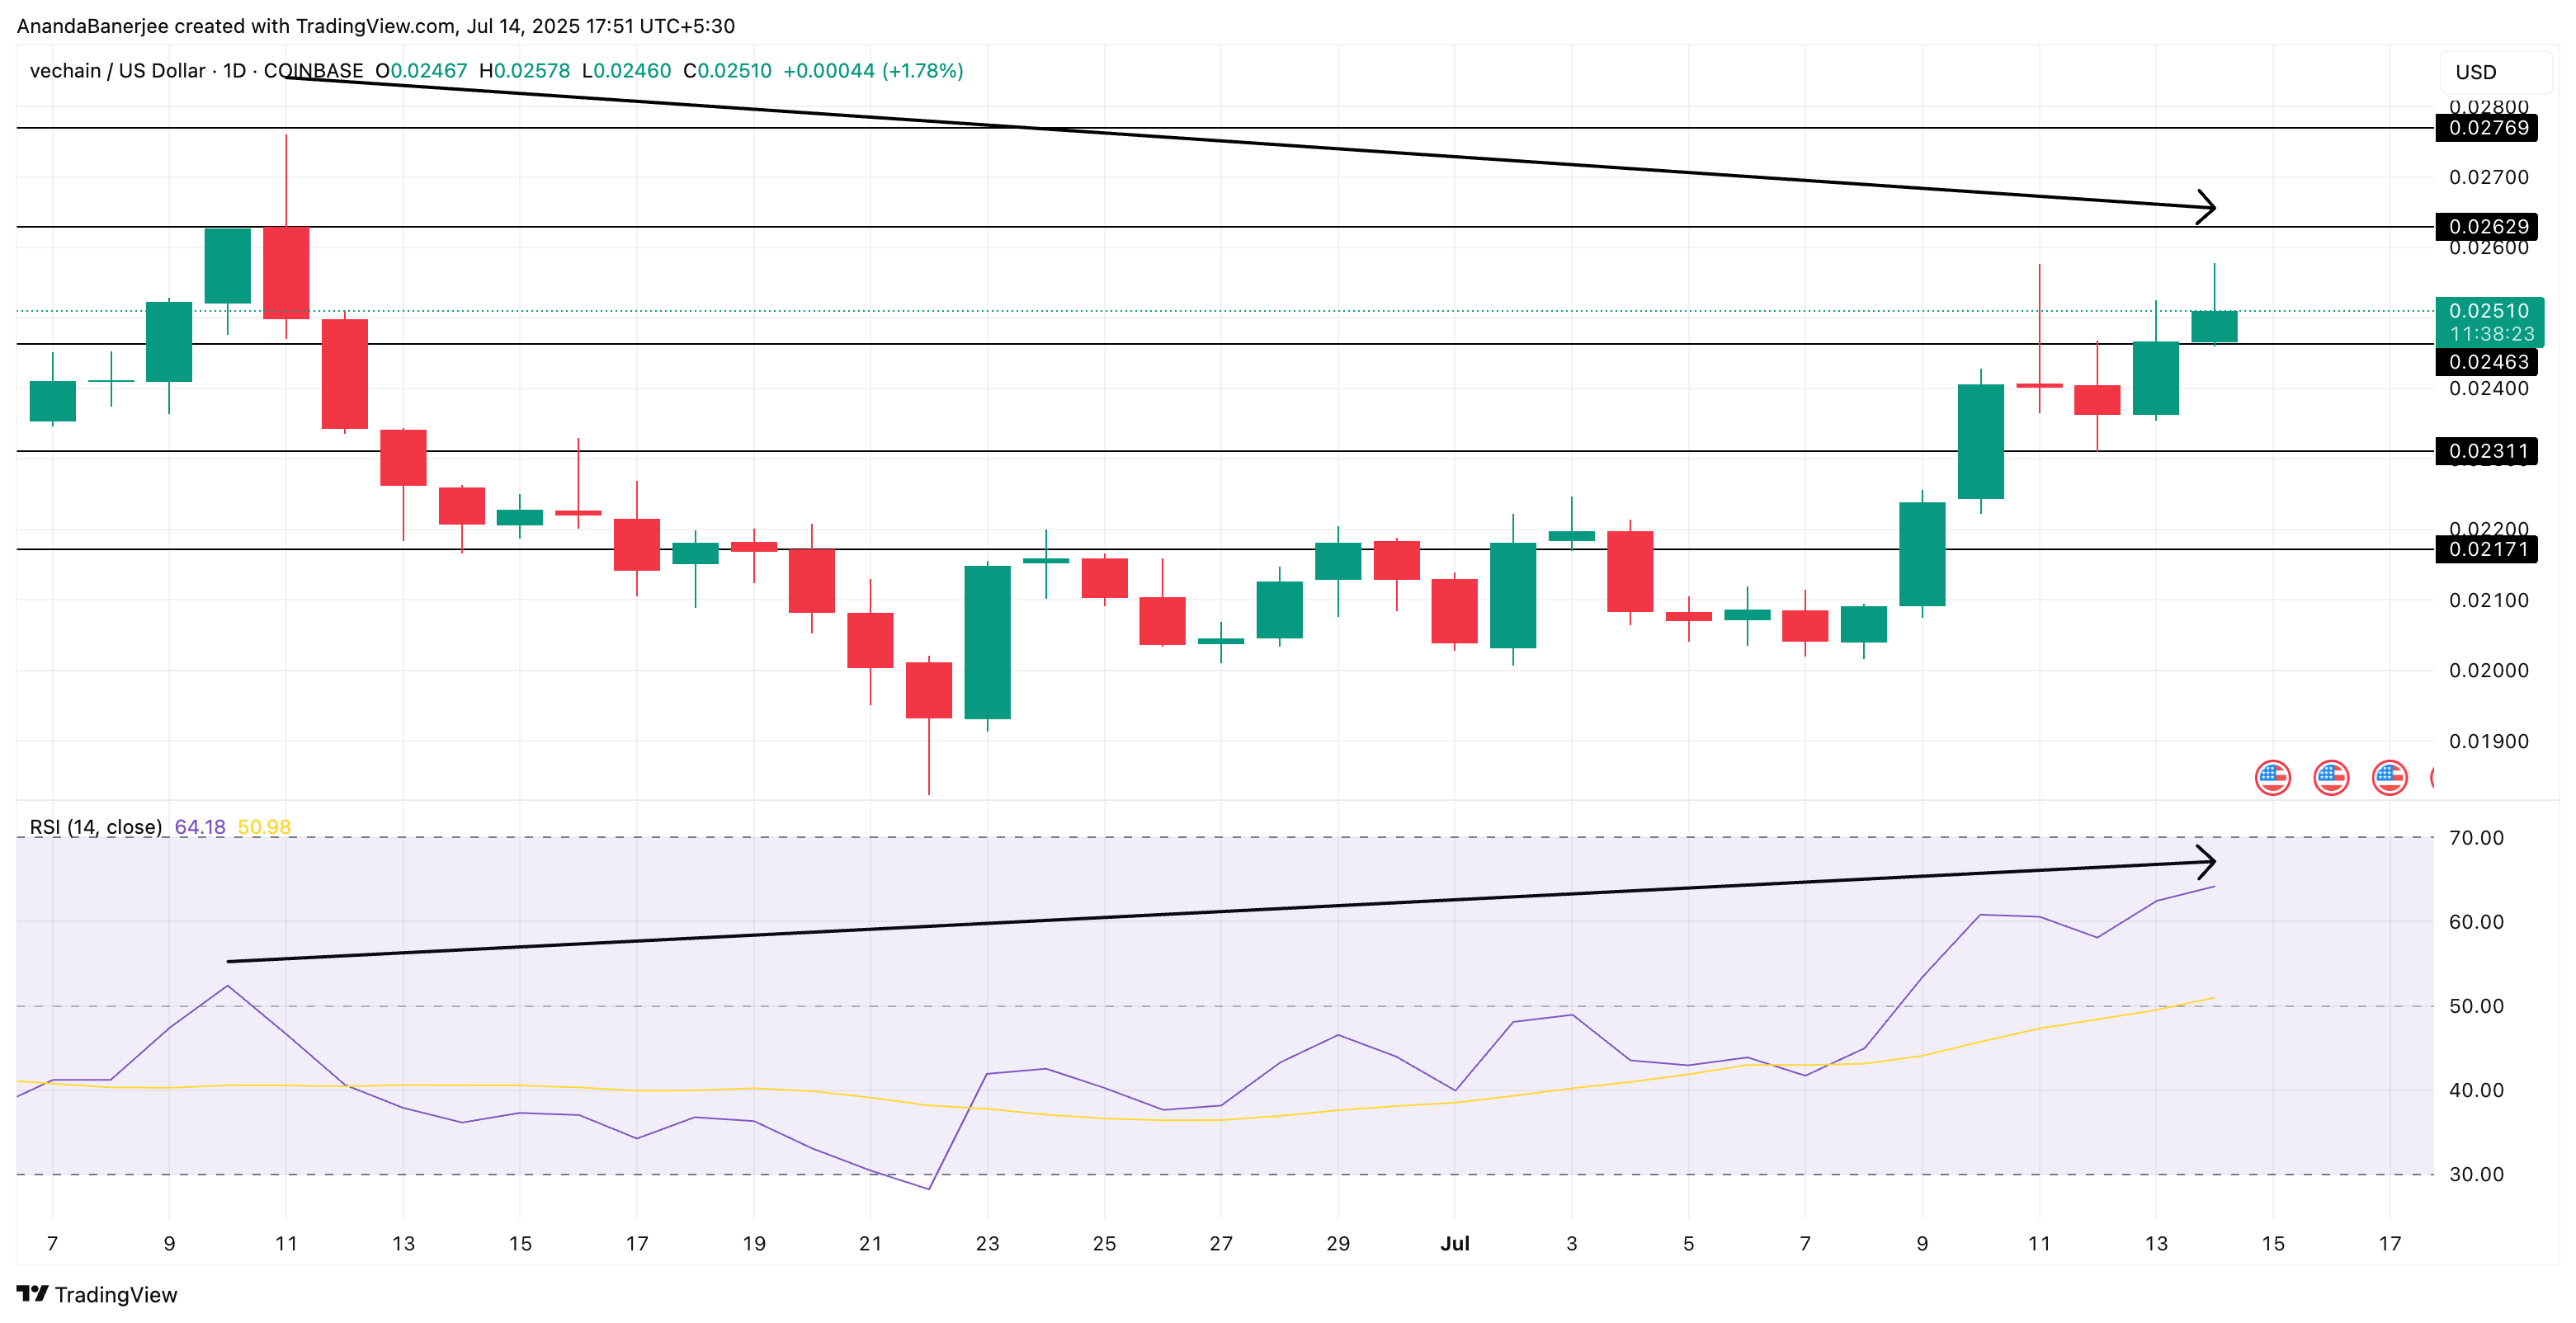Click the yellow RSI average value 50.98

pyautogui.click(x=264, y=827)
